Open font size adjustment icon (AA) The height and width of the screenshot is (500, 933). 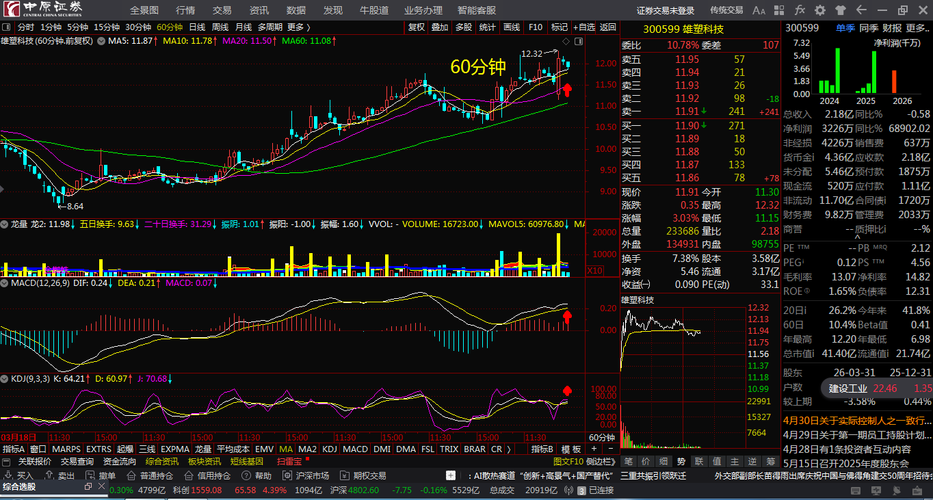759,10
